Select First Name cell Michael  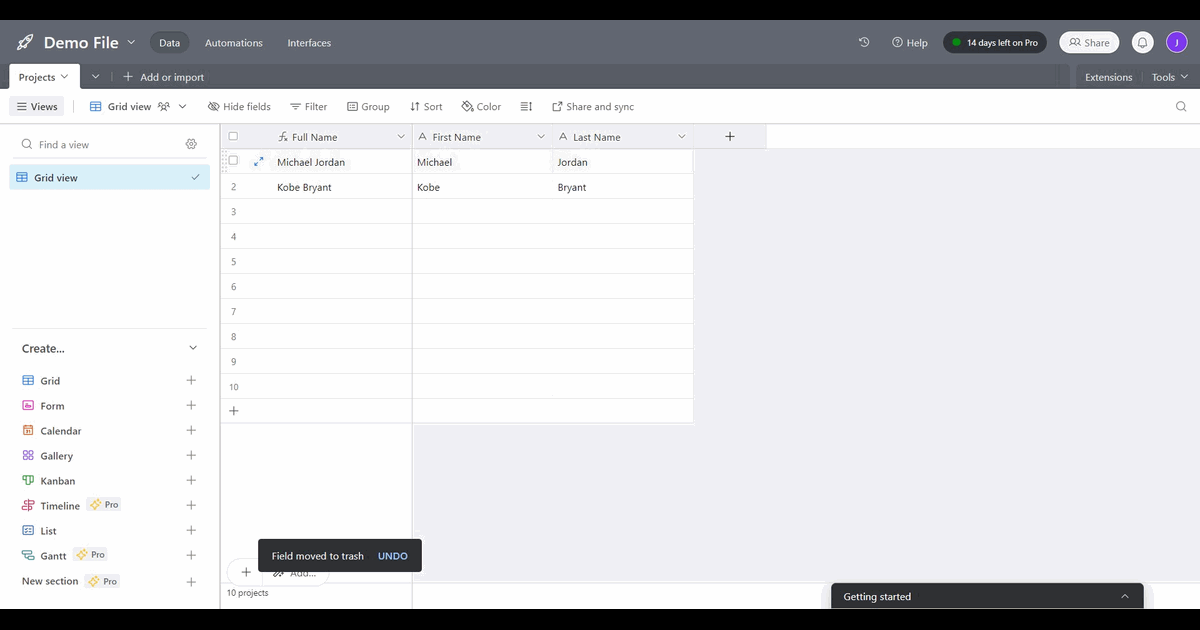[x=482, y=162]
